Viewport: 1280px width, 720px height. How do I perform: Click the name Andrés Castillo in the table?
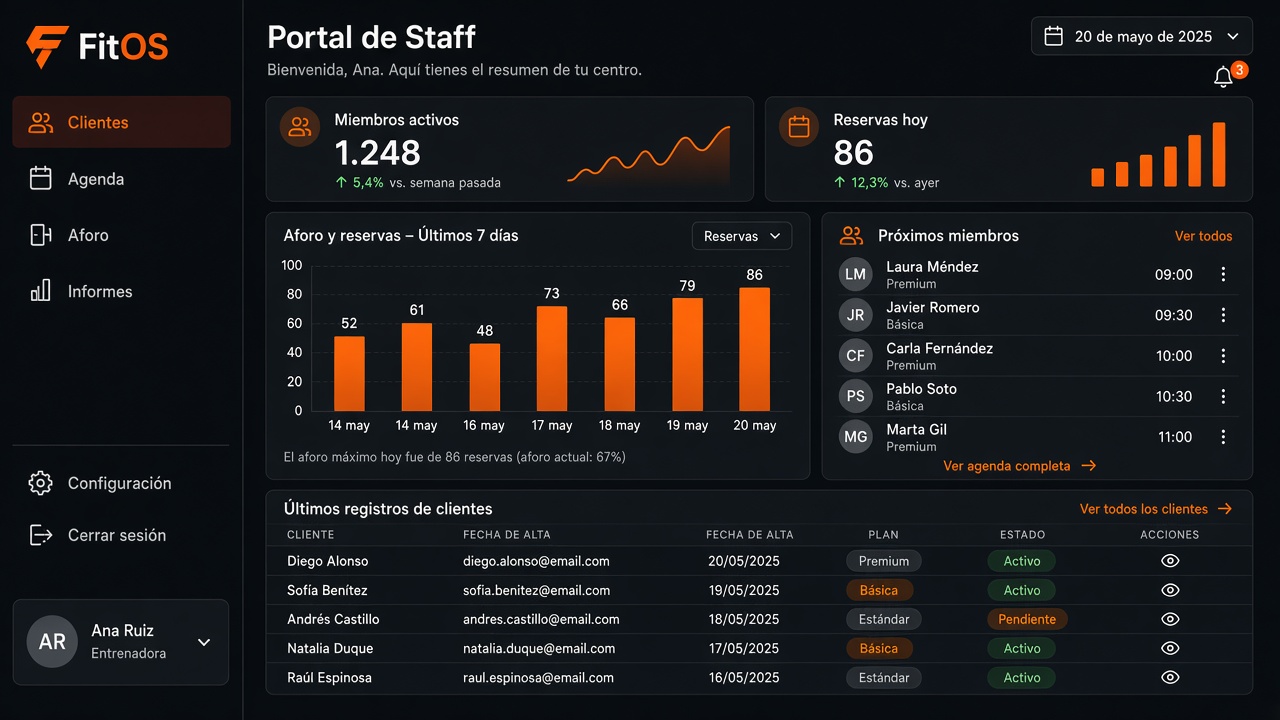[x=333, y=619]
